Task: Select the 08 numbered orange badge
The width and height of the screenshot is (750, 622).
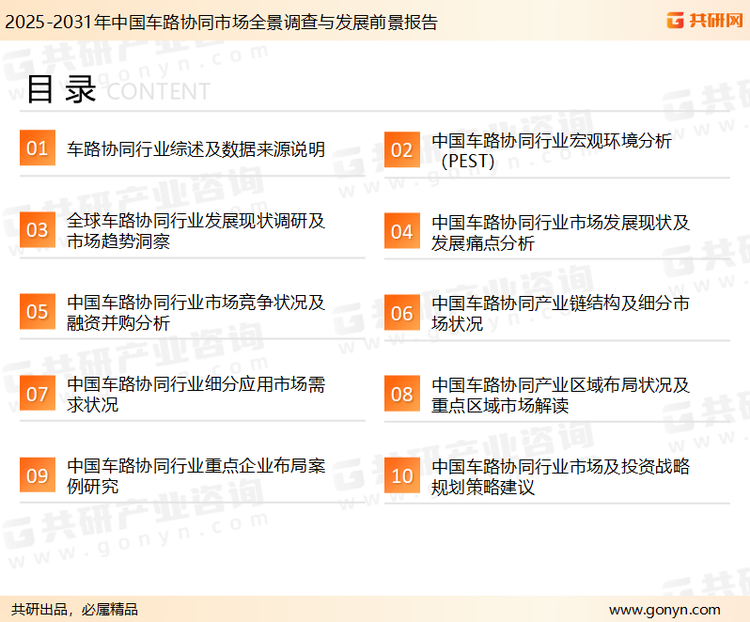Action: [402, 394]
